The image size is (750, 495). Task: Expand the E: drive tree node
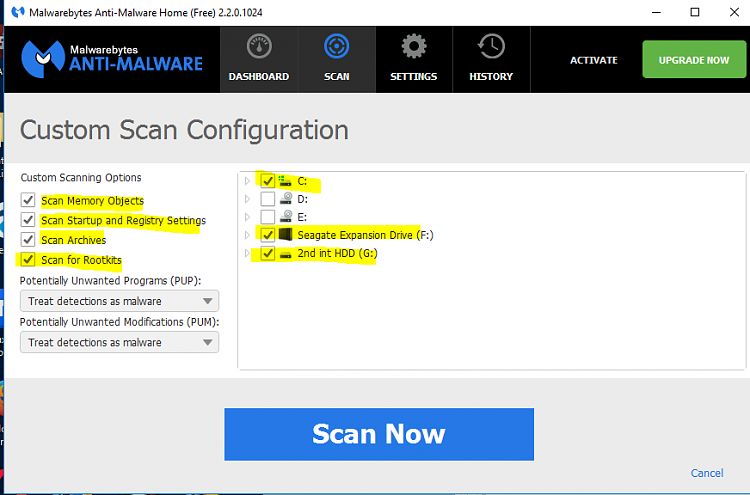point(247,217)
